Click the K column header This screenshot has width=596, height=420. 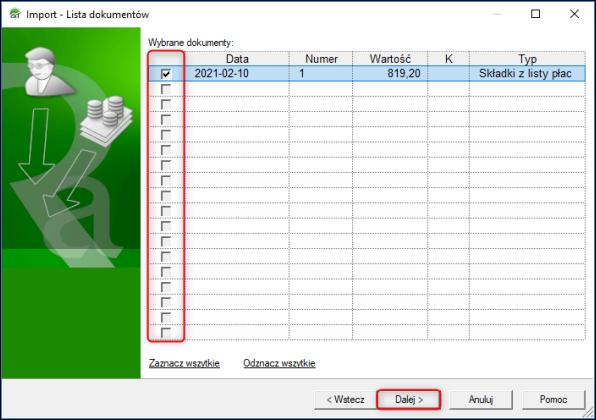click(x=449, y=59)
